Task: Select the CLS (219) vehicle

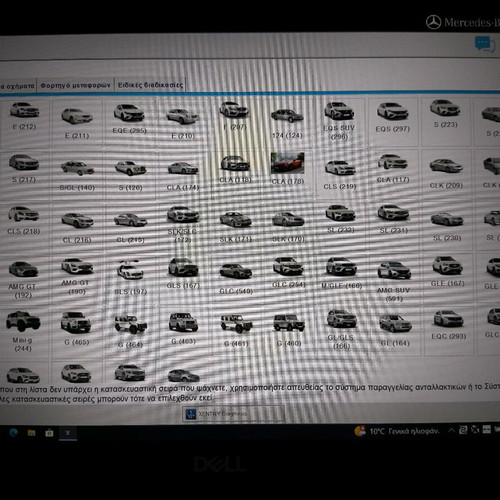Action: [340, 175]
